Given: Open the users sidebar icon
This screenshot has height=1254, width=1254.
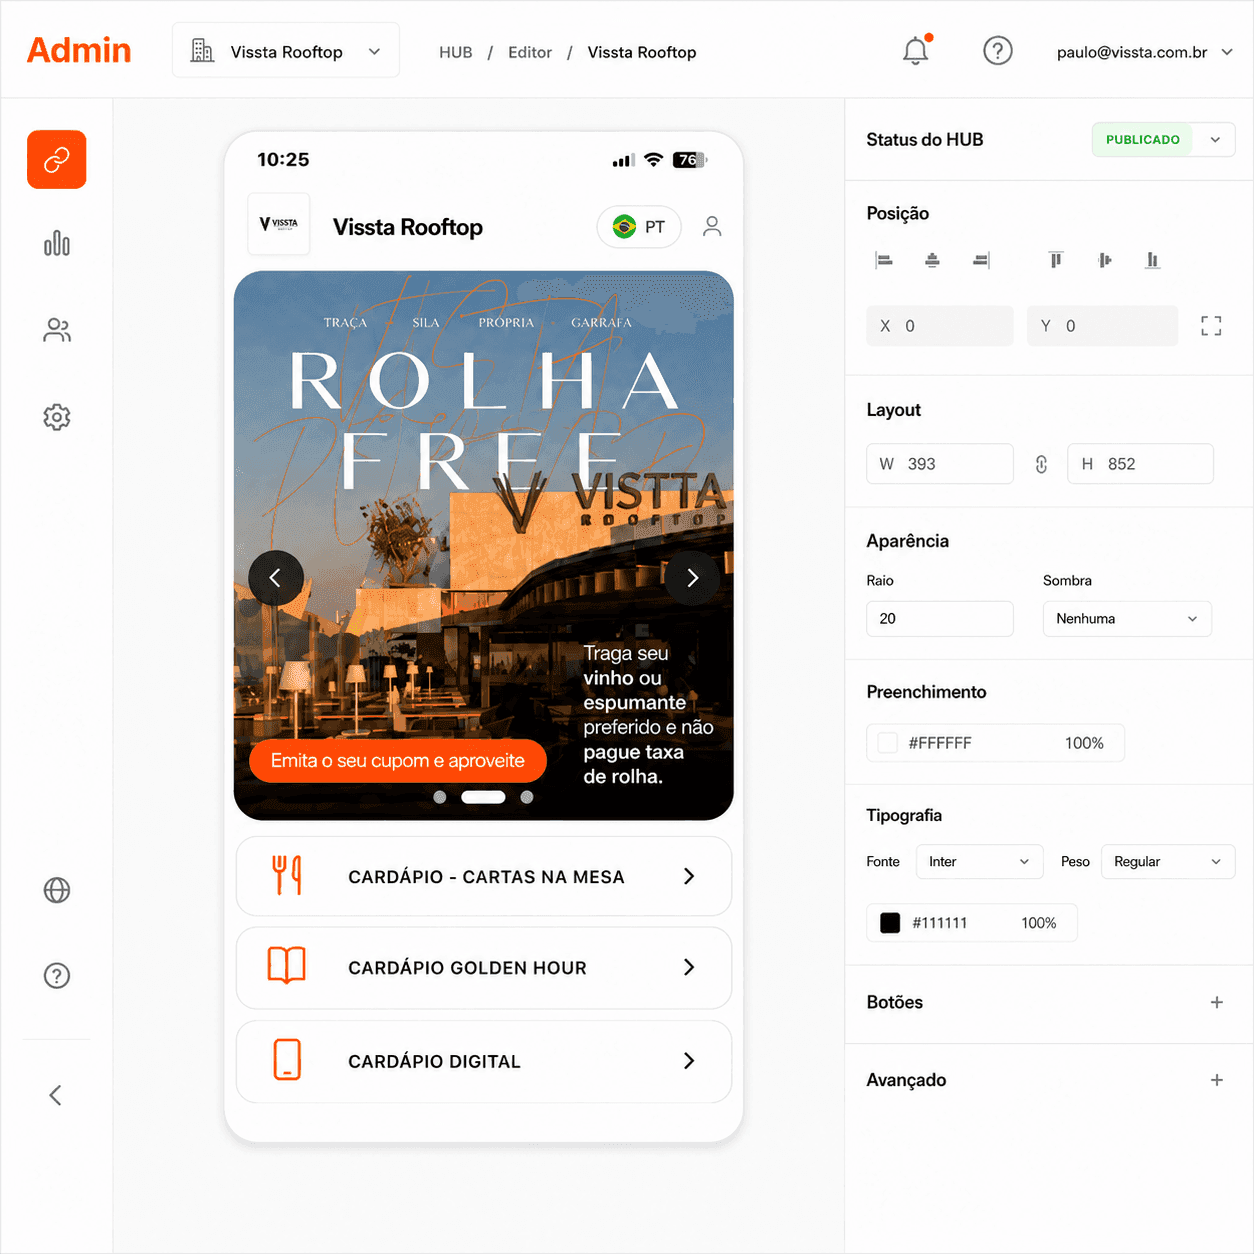Looking at the screenshot, I should 57,330.
